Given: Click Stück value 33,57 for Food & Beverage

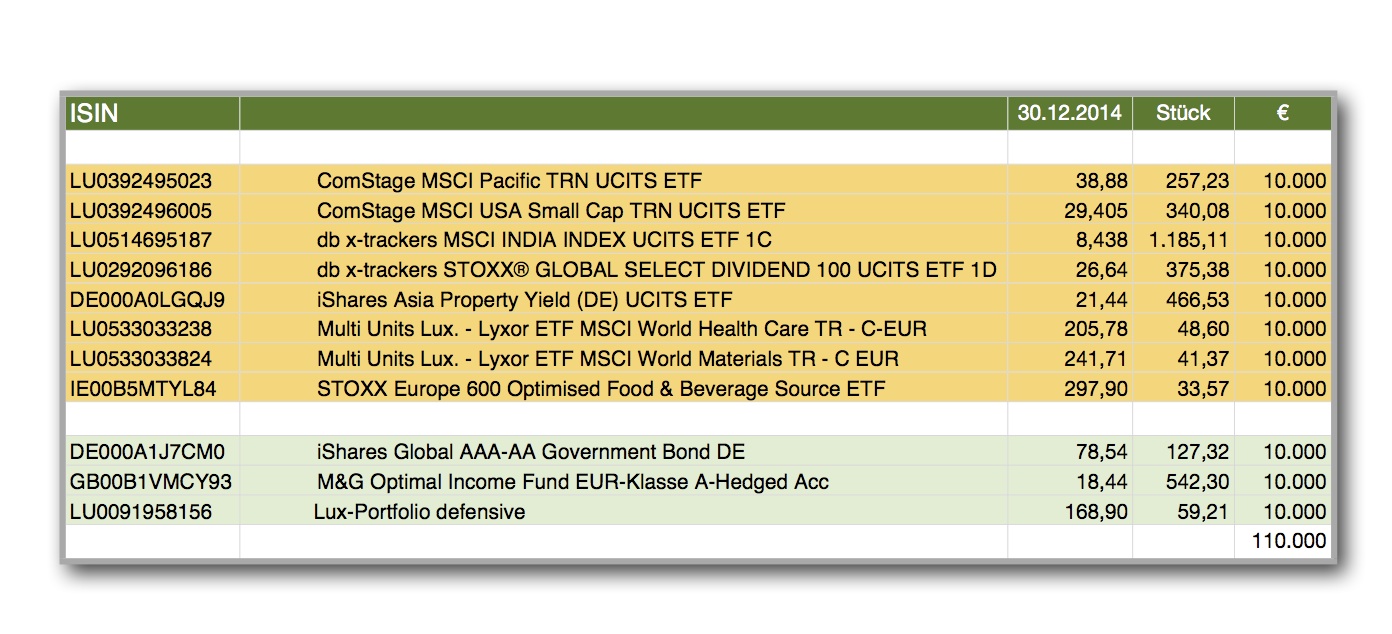Looking at the screenshot, I should tap(1203, 388).
